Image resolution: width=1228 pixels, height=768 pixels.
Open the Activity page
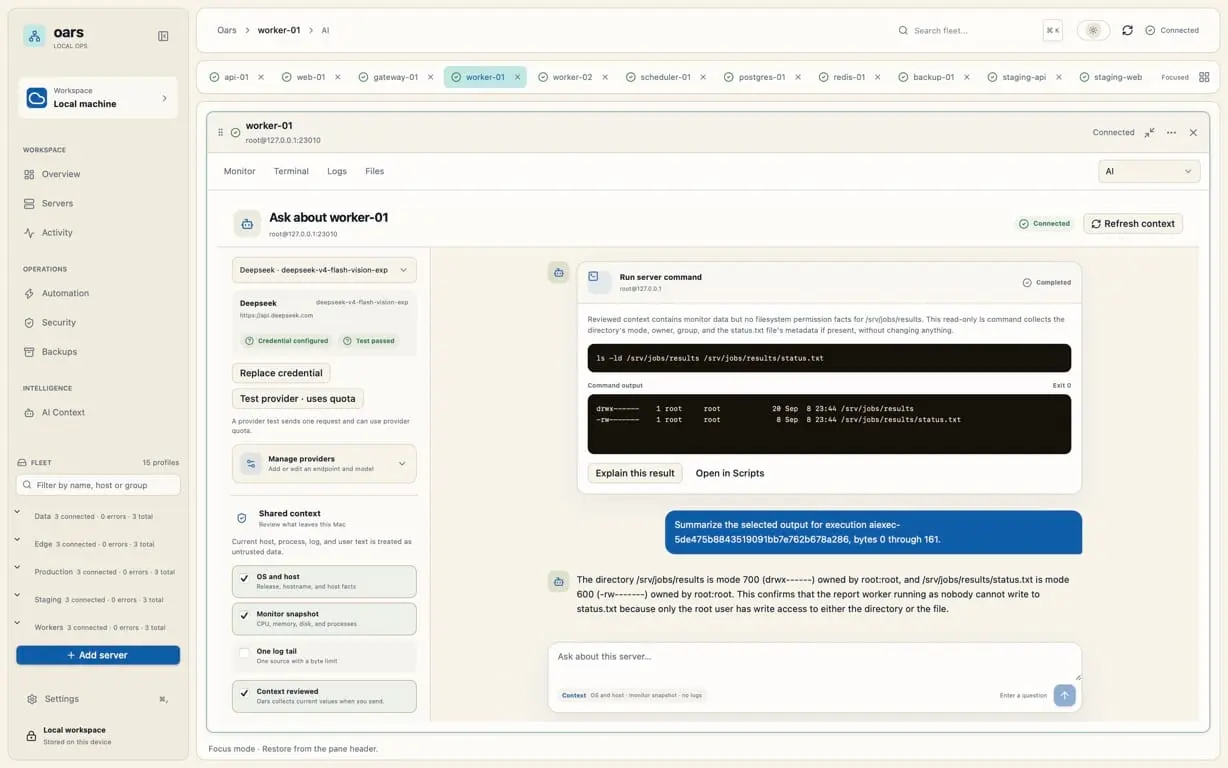(x=57, y=232)
